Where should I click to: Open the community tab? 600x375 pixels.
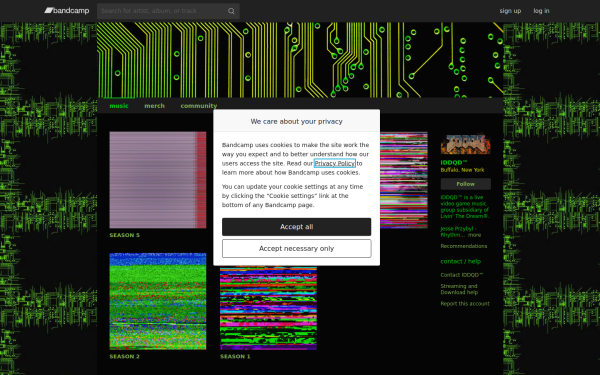click(x=199, y=106)
